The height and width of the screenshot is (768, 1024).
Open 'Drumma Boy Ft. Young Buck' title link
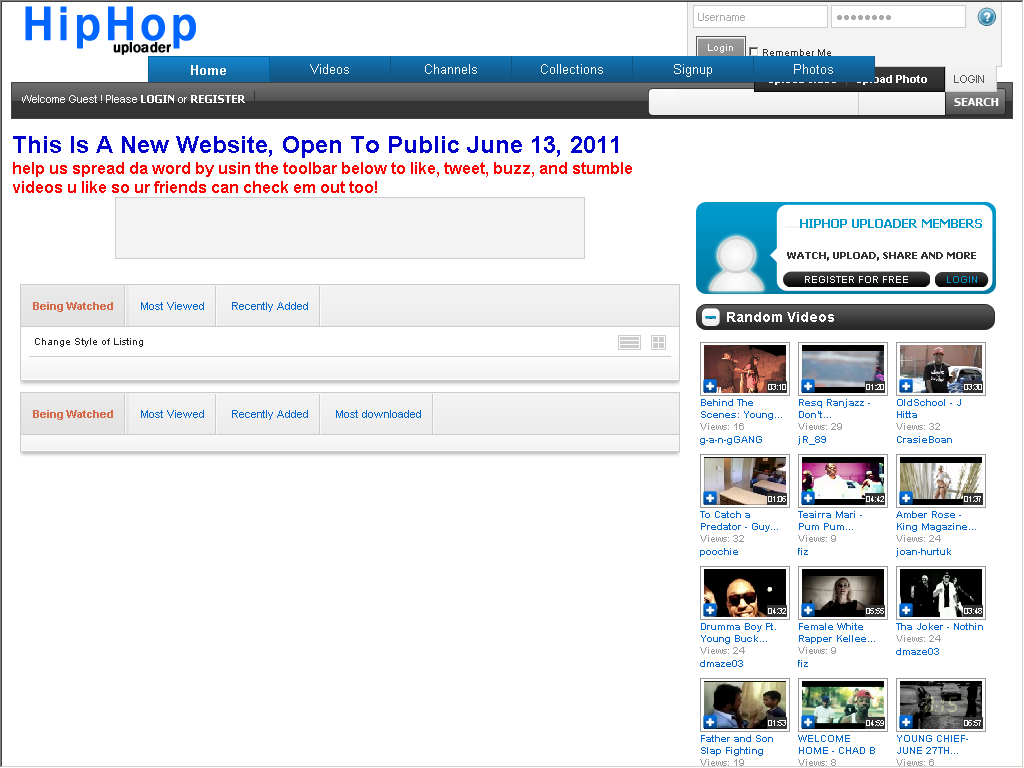coord(738,633)
